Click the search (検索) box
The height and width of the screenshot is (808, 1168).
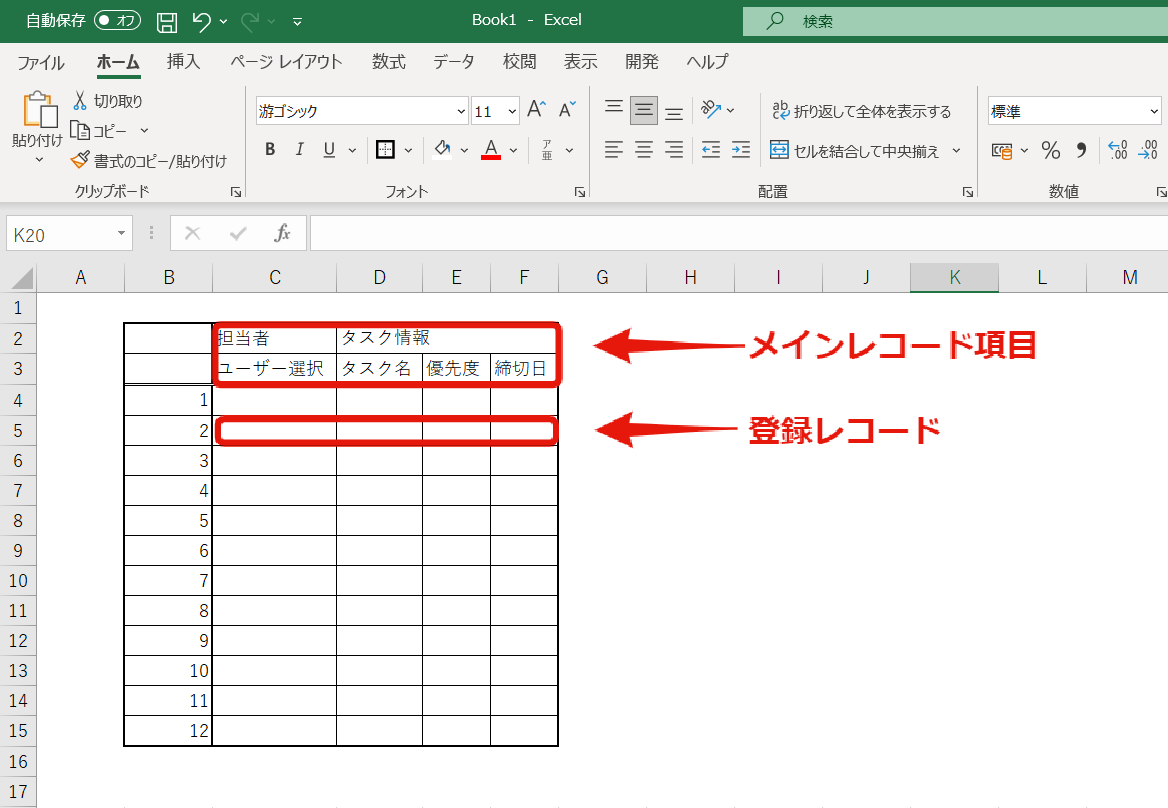pyautogui.click(x=955, y=21)
